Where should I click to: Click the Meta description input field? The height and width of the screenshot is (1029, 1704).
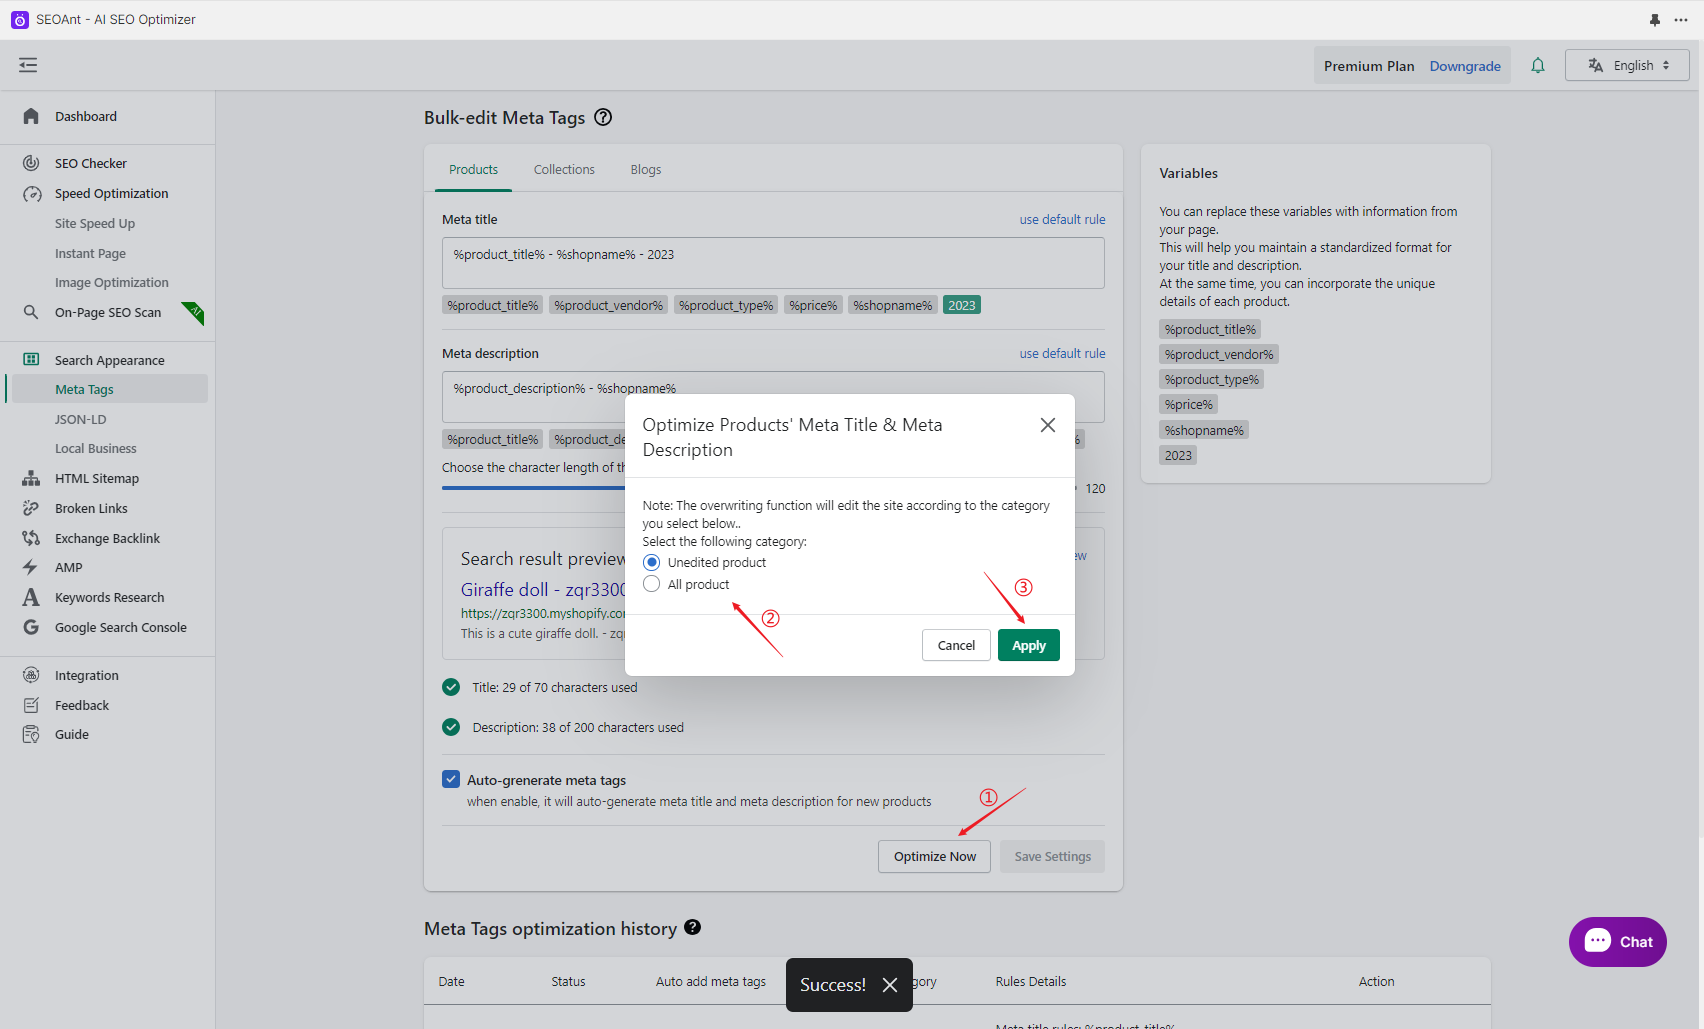(773, 397)
